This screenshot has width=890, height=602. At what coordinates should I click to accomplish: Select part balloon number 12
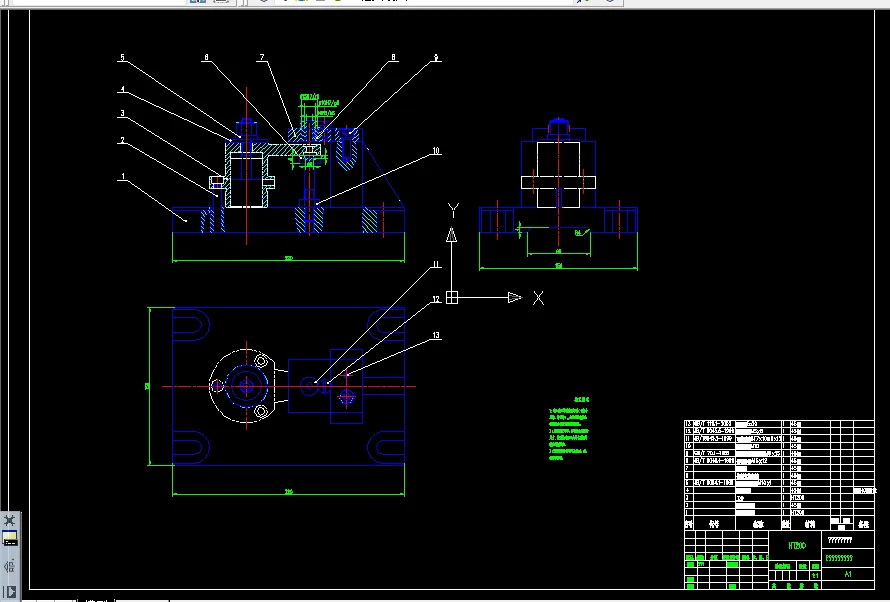coord(436,300)
